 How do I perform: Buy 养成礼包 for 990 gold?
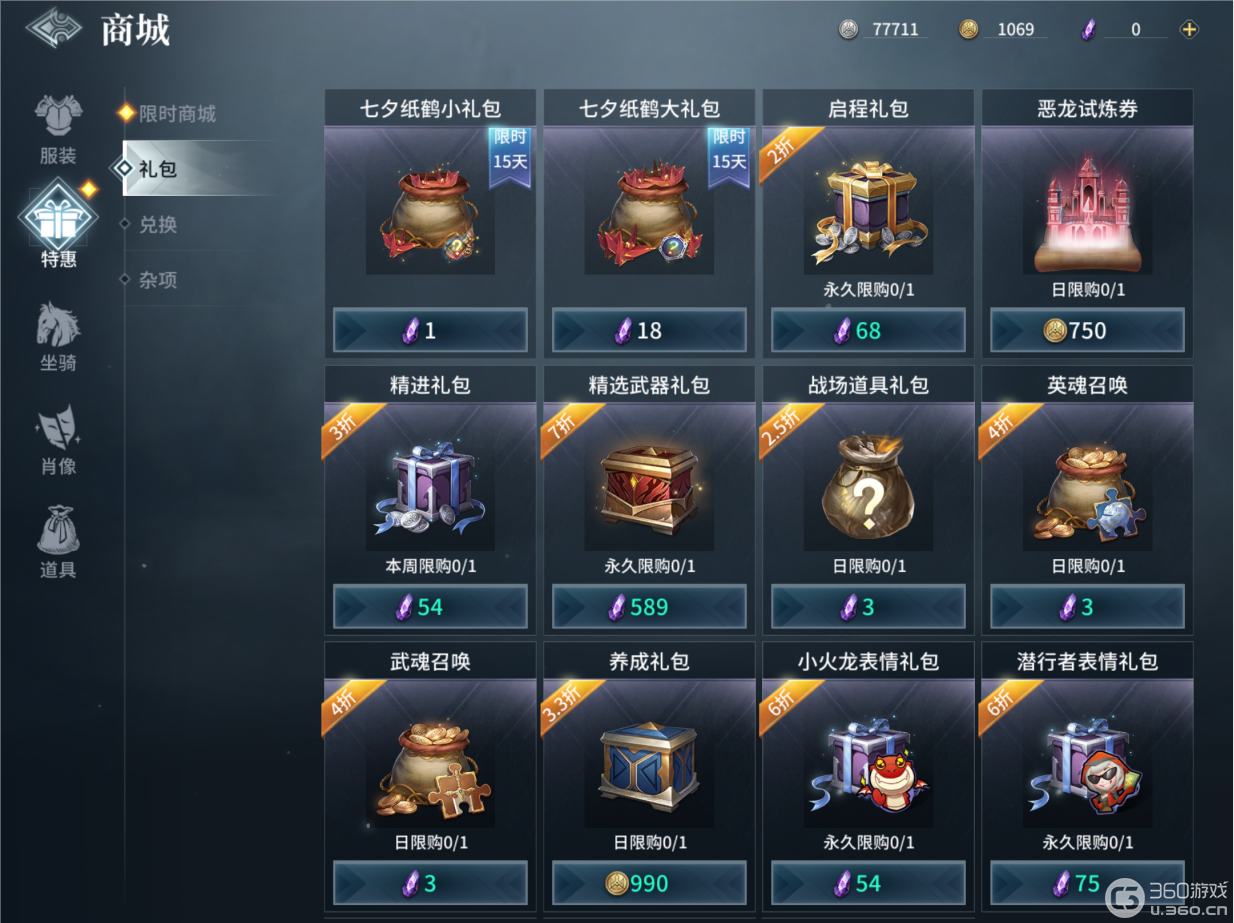coord(649,883)
